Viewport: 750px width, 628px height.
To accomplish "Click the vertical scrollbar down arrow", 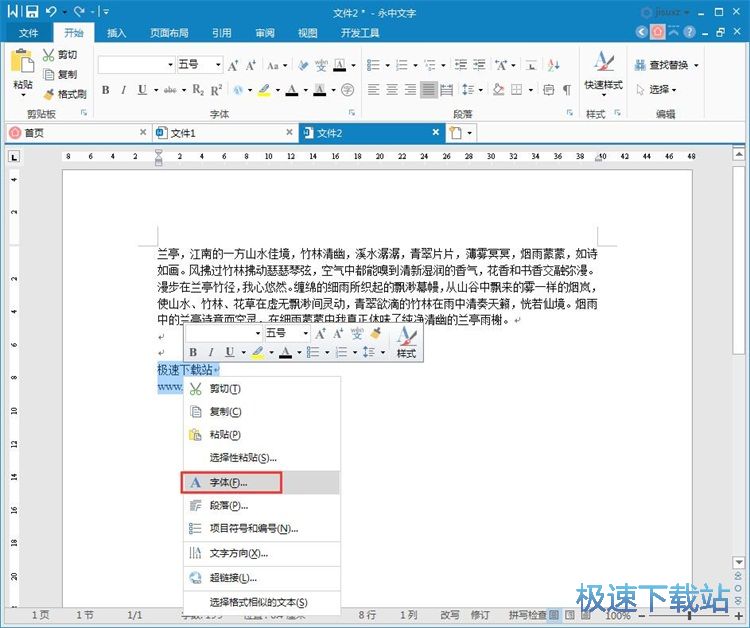I will 739,562.
